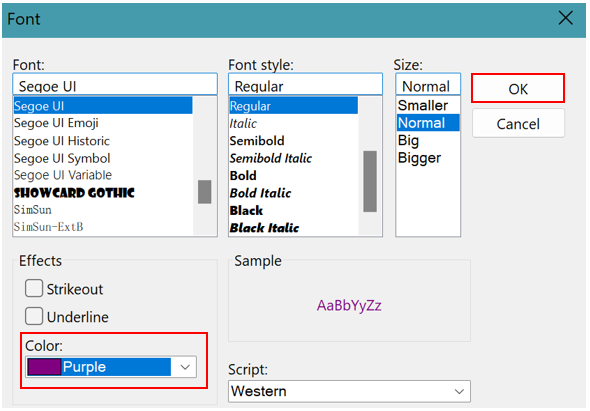Enable the Underline checkbox
The height and width of the screenshot is (411, 590).
pyautogui.click(x=34, y=316)
